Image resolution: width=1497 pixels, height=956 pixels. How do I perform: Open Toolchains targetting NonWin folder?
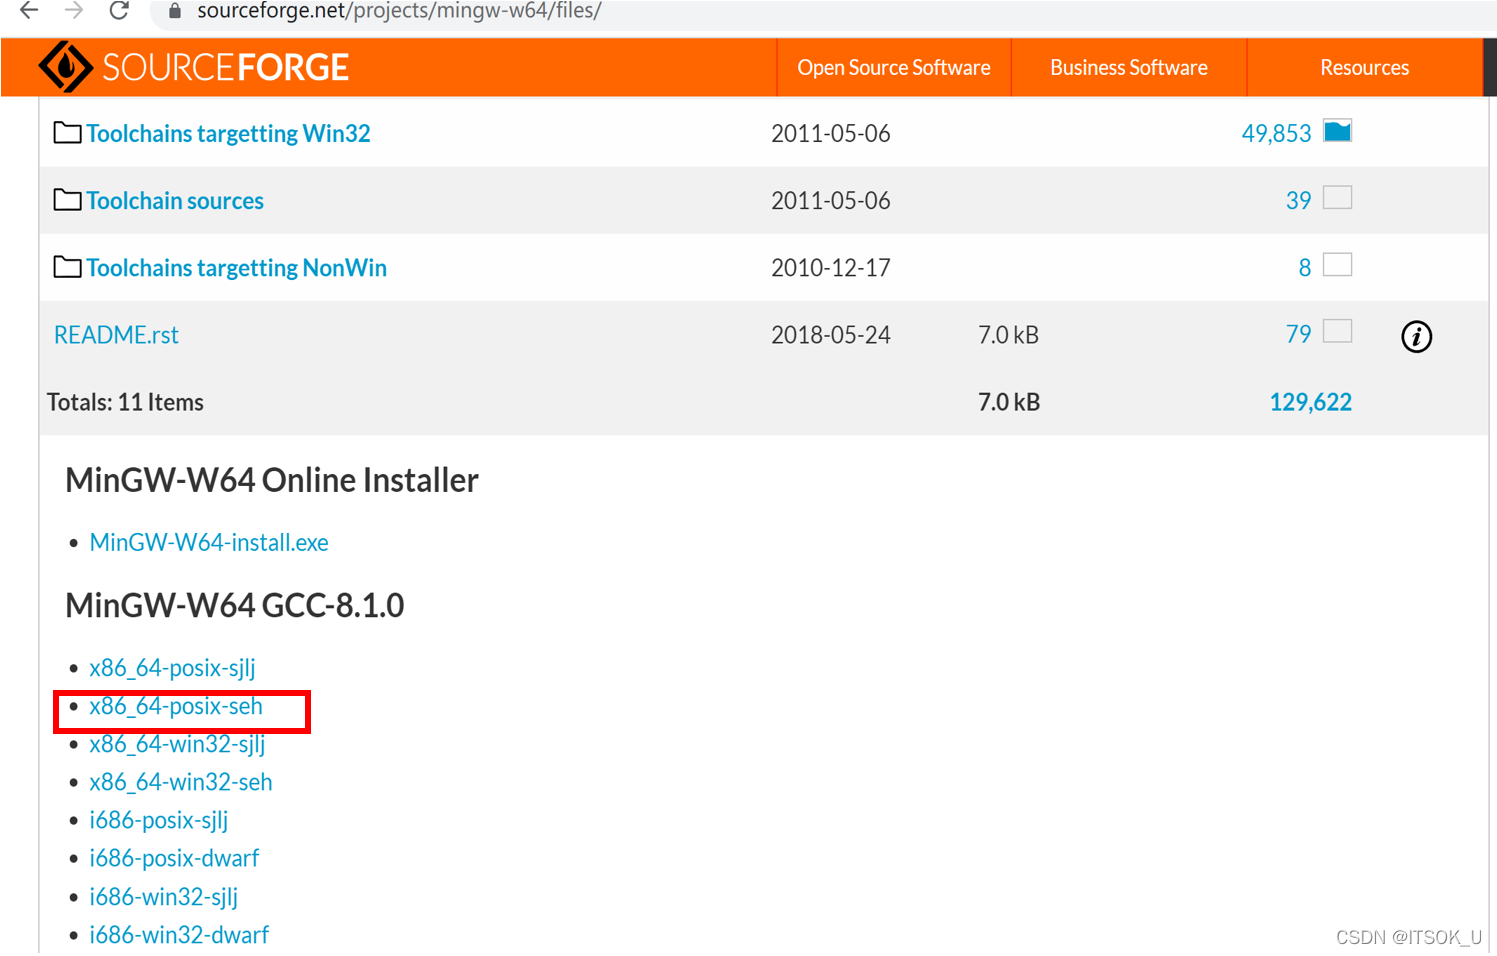(236, 267)
